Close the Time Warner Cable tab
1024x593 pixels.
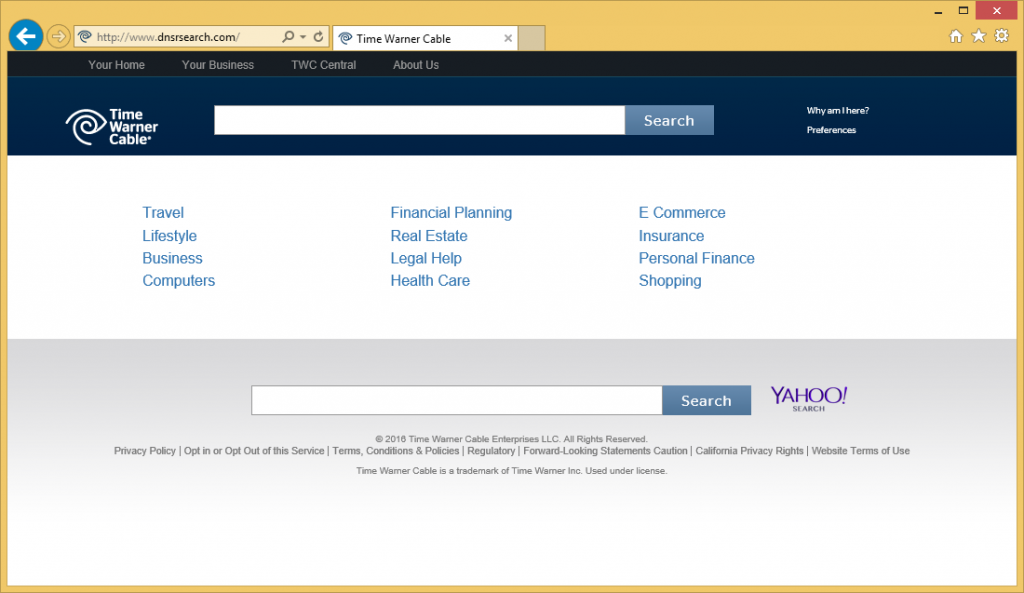point(508,39)
